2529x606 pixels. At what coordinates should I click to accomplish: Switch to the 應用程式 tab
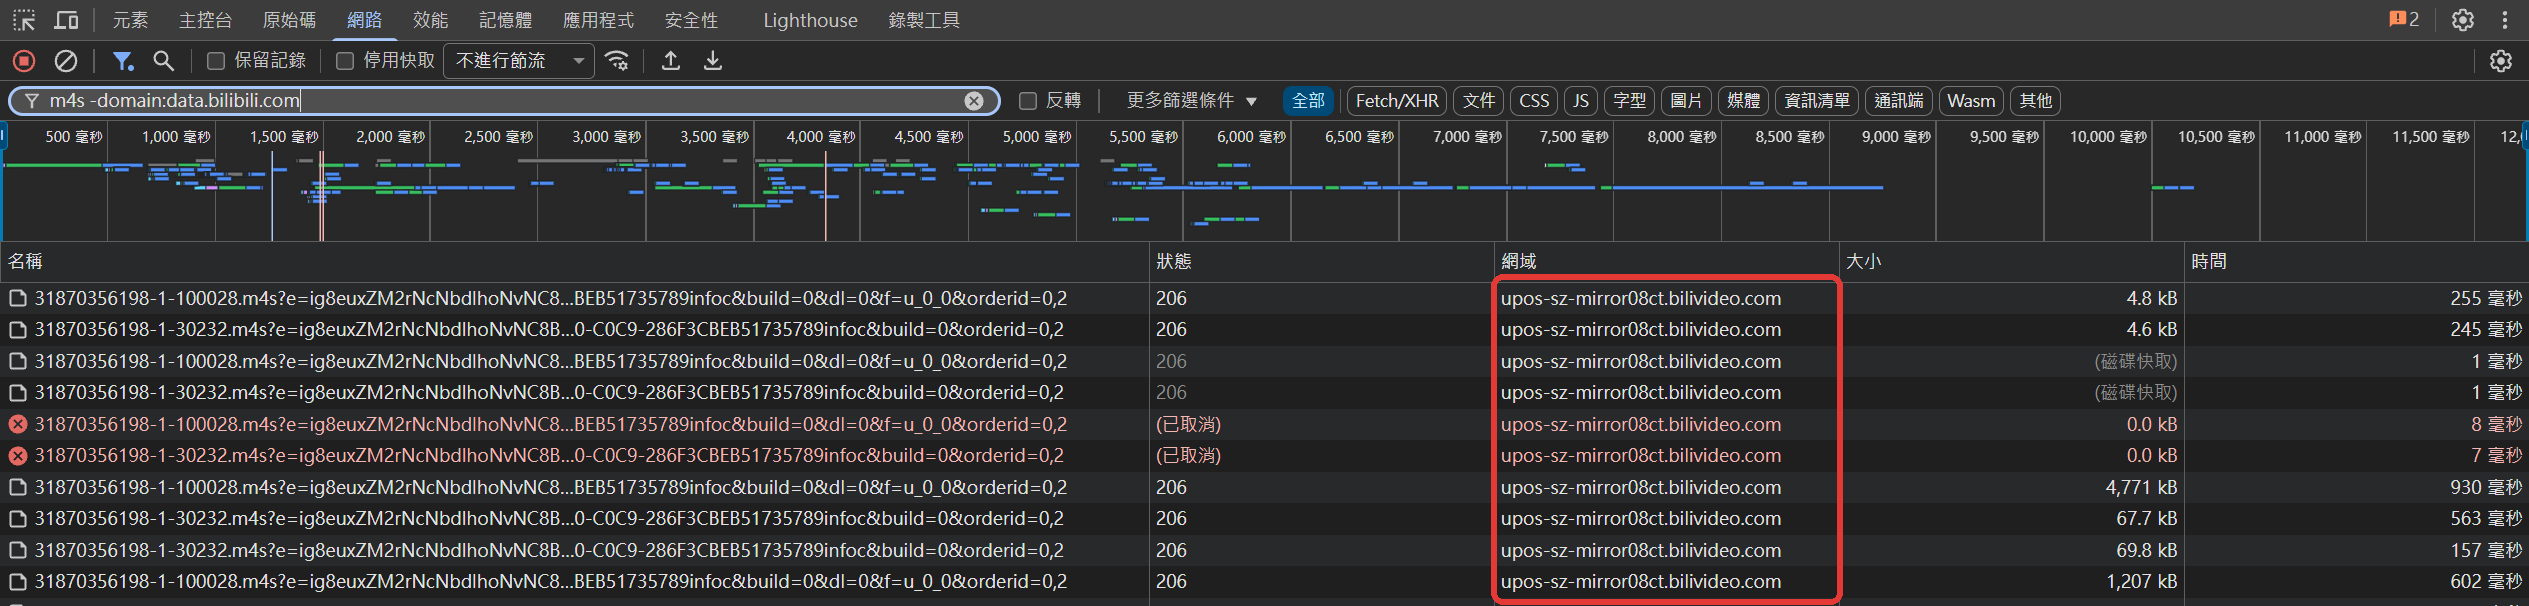pyautogui.click(x=598, y=20)
